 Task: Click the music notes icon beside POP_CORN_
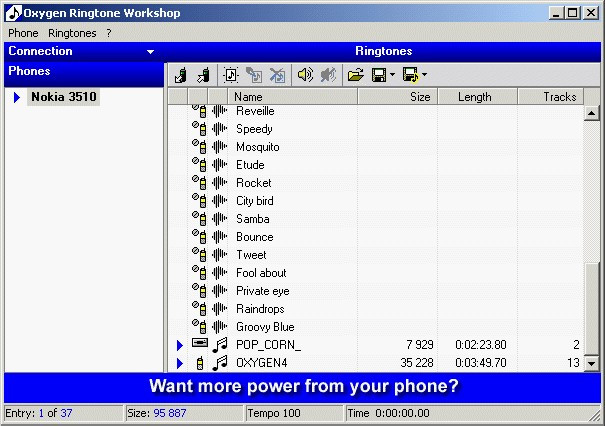[x=220, y=345]
